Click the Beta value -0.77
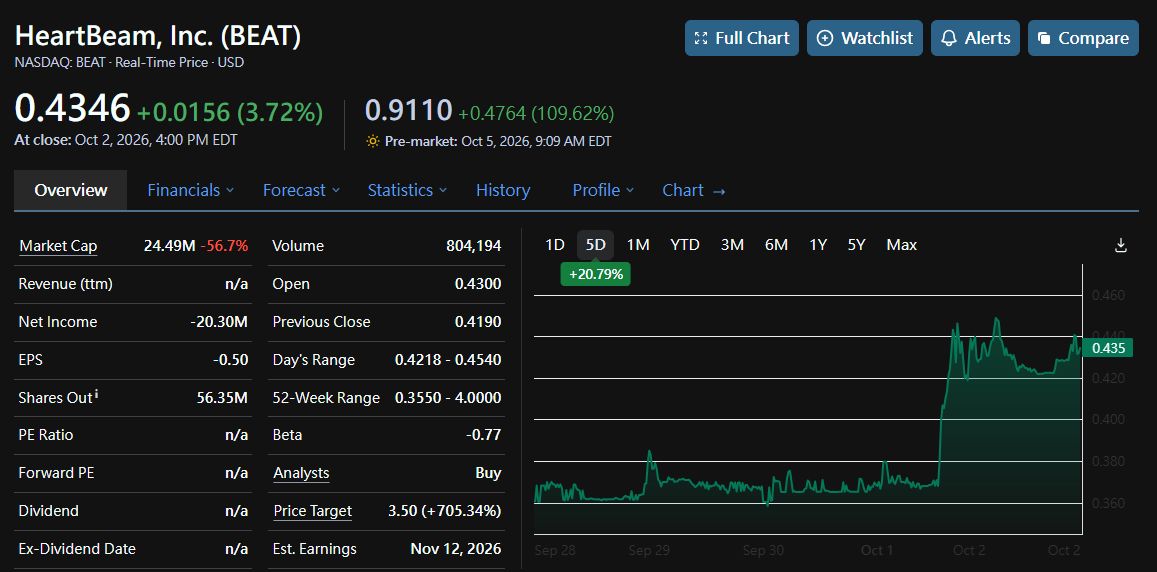The width and height of the screenshot is (1157, 572). pos(484,435)
